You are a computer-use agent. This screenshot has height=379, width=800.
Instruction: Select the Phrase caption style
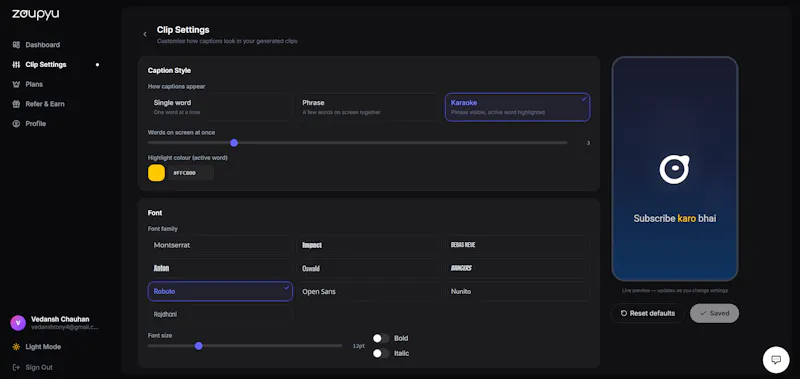click(x=369, y=107)
